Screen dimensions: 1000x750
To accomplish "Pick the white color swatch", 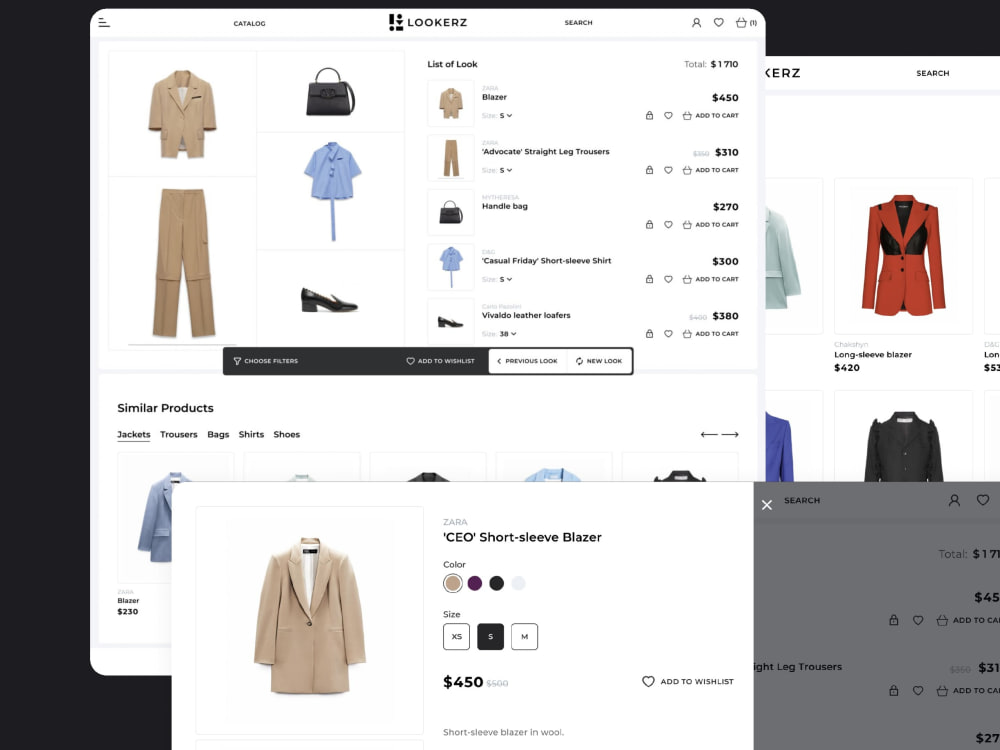I will pyautogui.click(x=518, y=583).
